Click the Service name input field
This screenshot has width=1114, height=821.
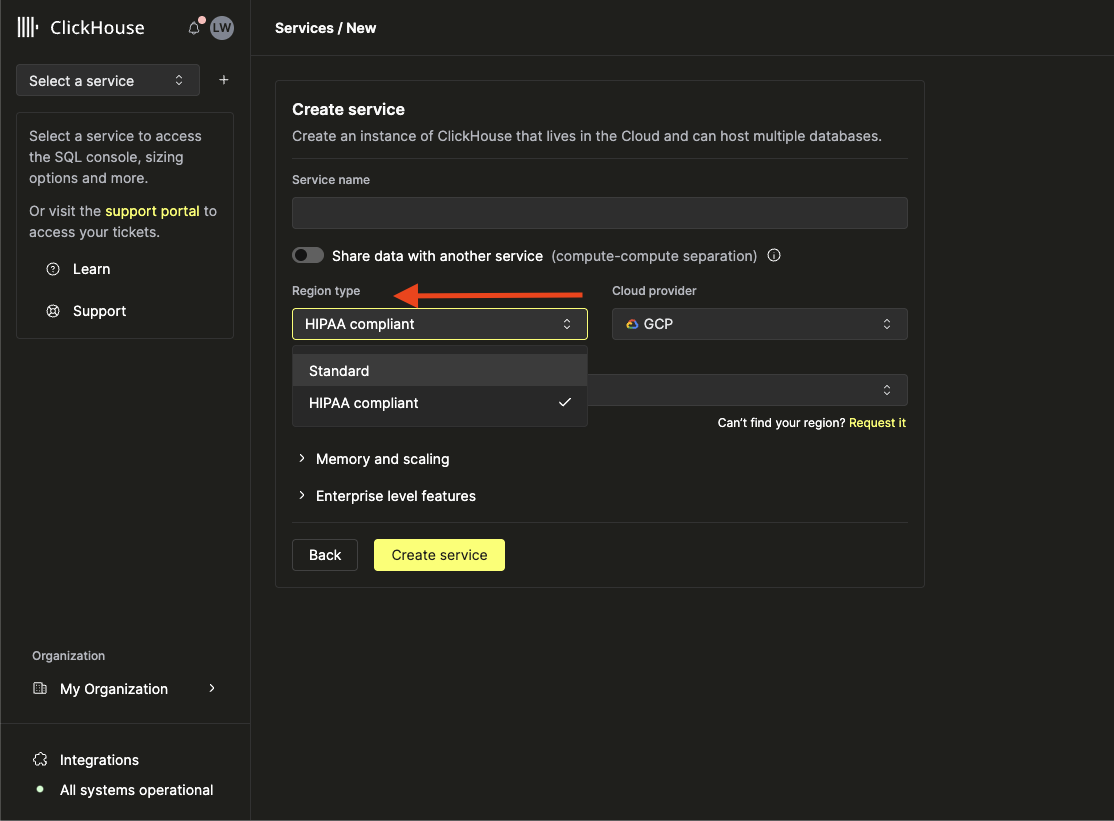pos(599,213)
